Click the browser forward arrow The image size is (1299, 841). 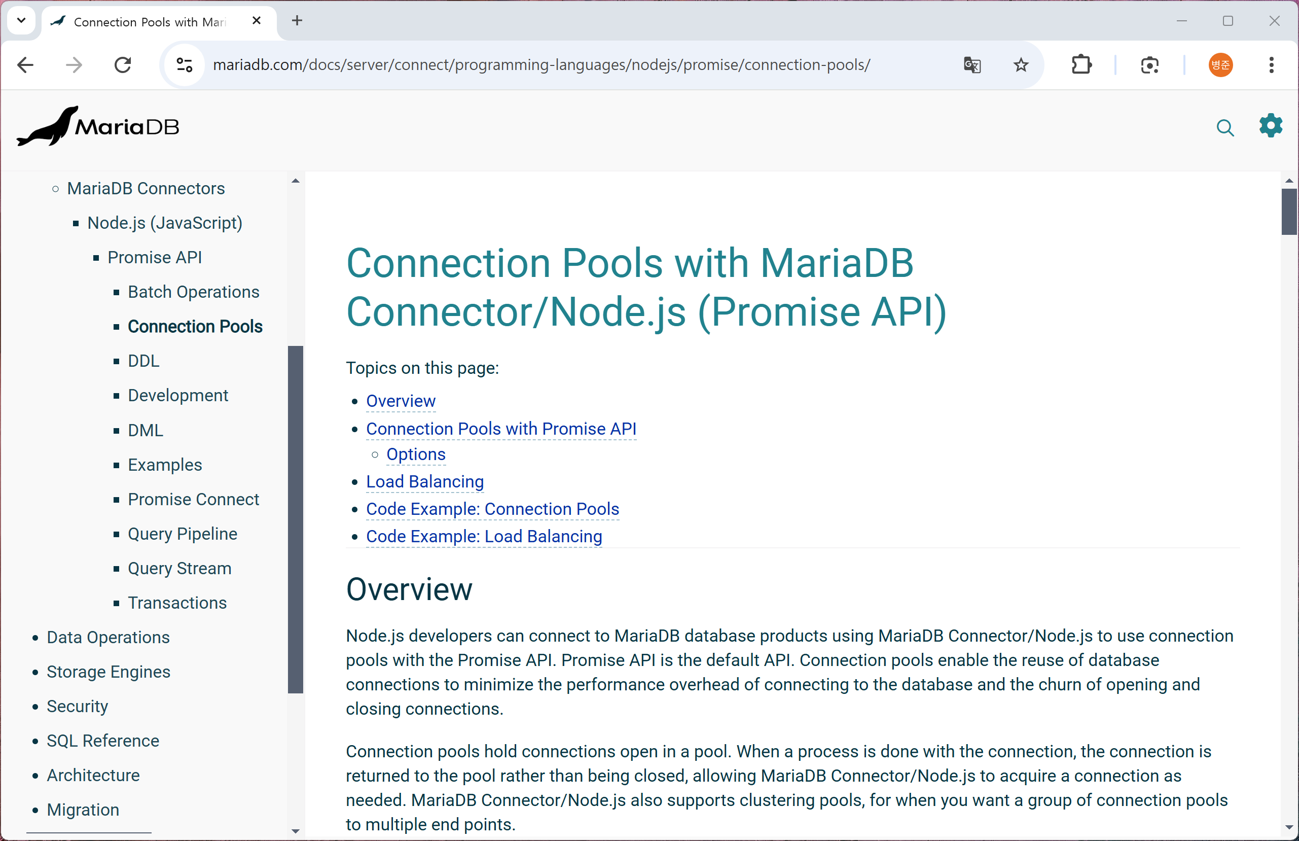point(74,65)
